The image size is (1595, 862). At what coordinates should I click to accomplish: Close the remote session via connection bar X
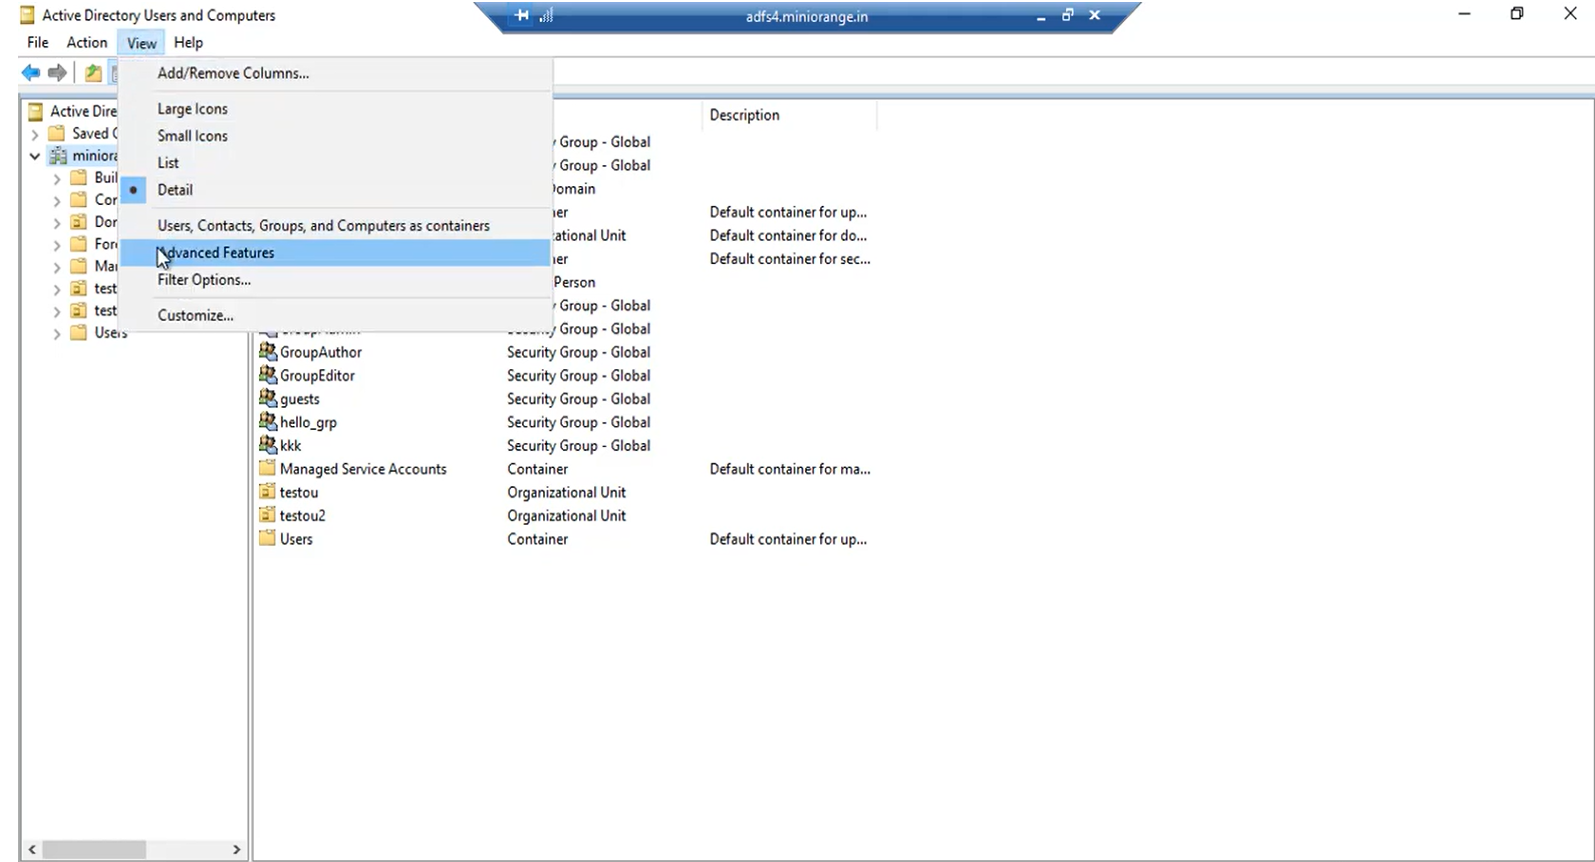coord(1094,16)
